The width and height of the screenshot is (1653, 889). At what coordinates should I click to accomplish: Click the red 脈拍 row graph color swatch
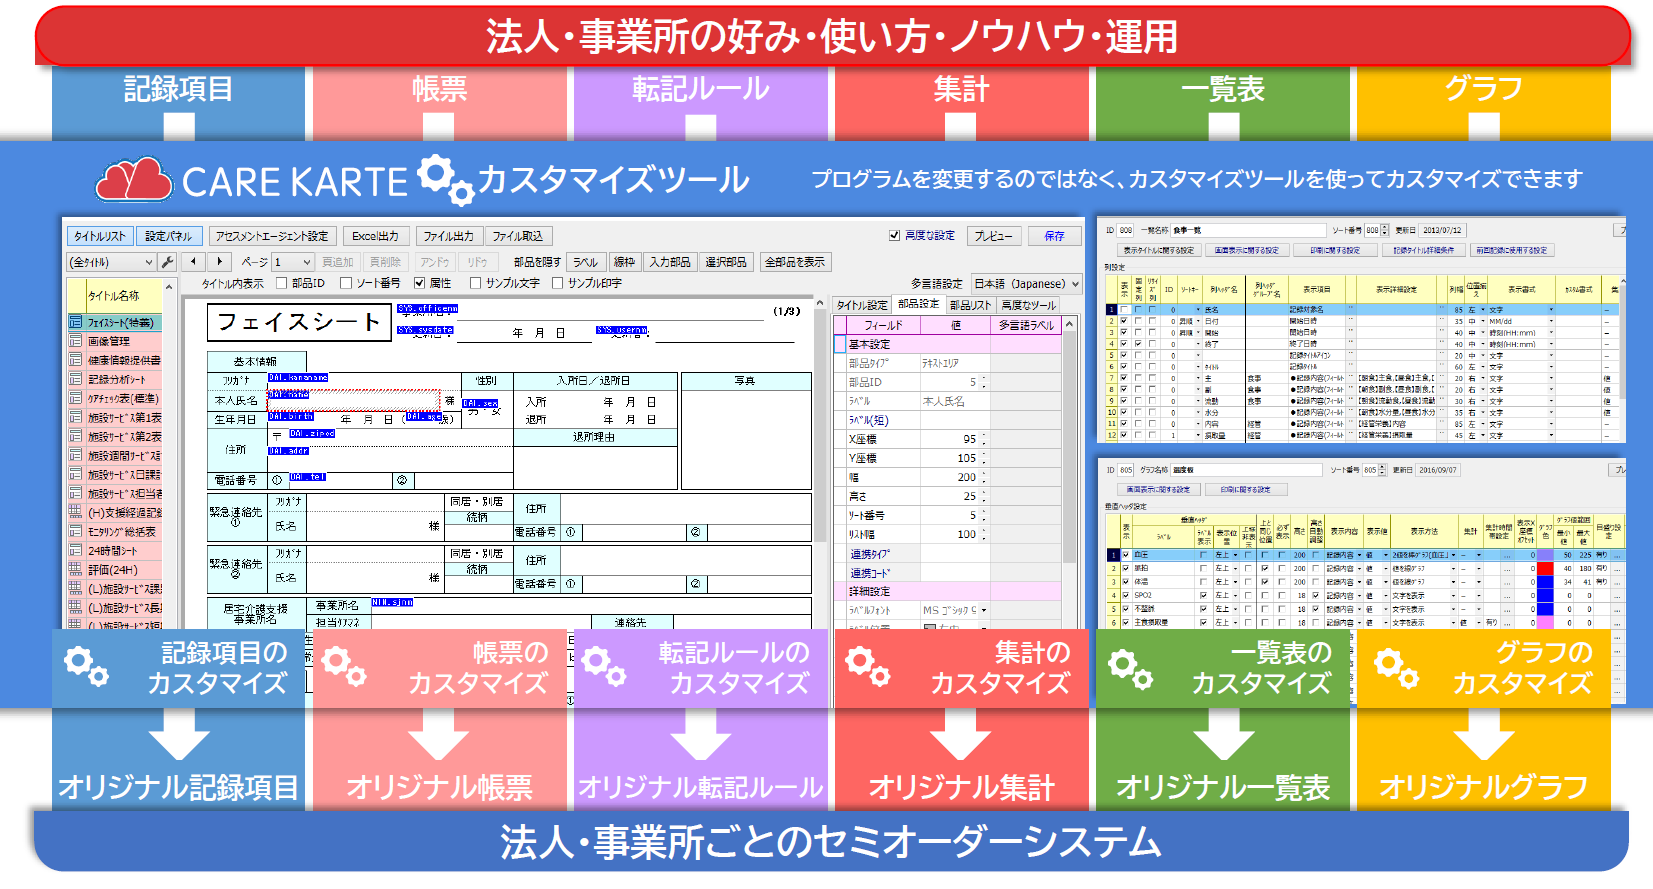1545,568
